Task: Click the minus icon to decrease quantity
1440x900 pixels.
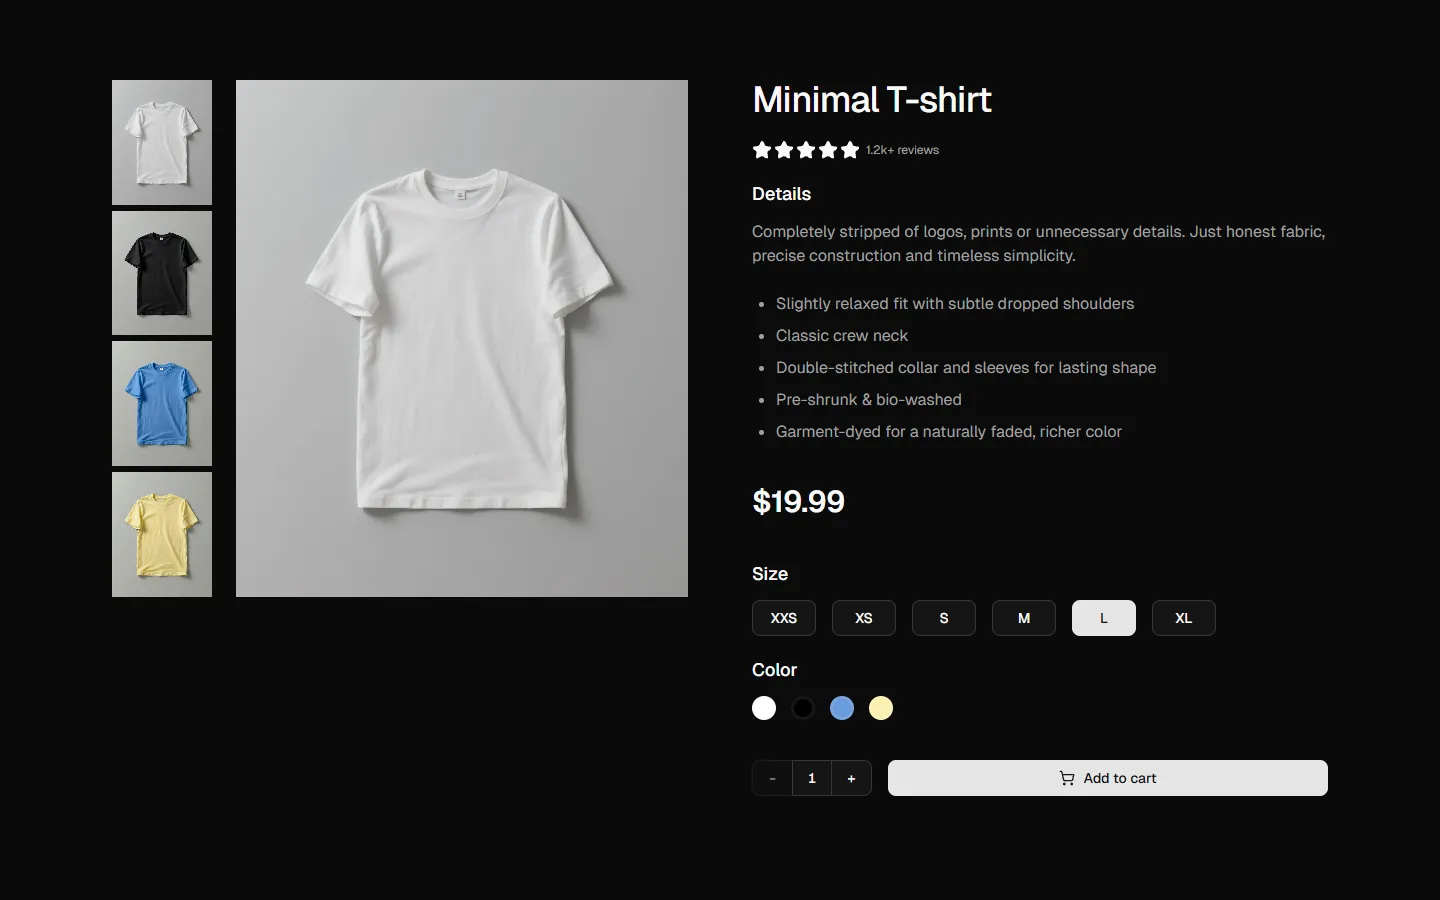Action: 771,778
